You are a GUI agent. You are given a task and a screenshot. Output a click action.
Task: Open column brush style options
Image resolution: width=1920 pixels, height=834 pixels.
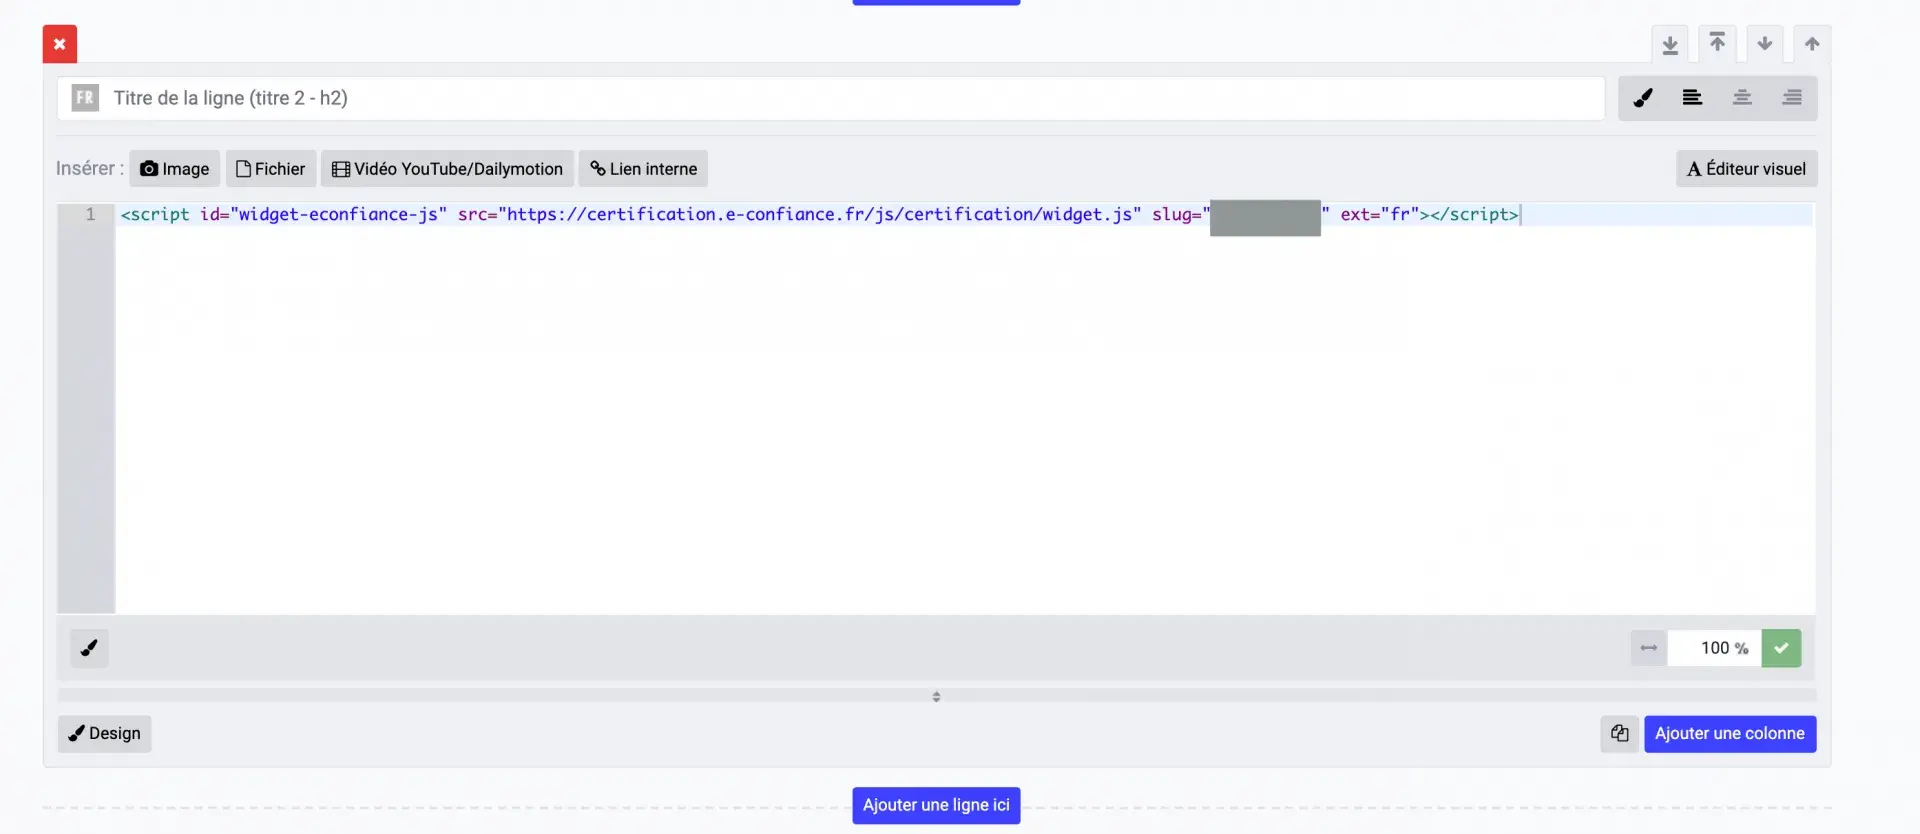(89, 648)
